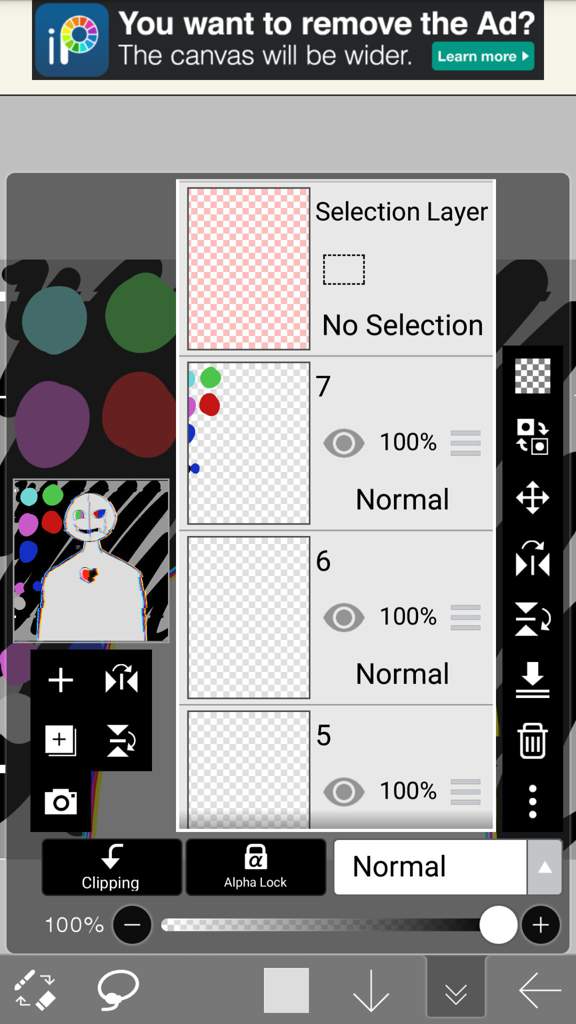Select layer 6 in the layer list
This screenshot has height=1024, width=576.
point(336,618)
